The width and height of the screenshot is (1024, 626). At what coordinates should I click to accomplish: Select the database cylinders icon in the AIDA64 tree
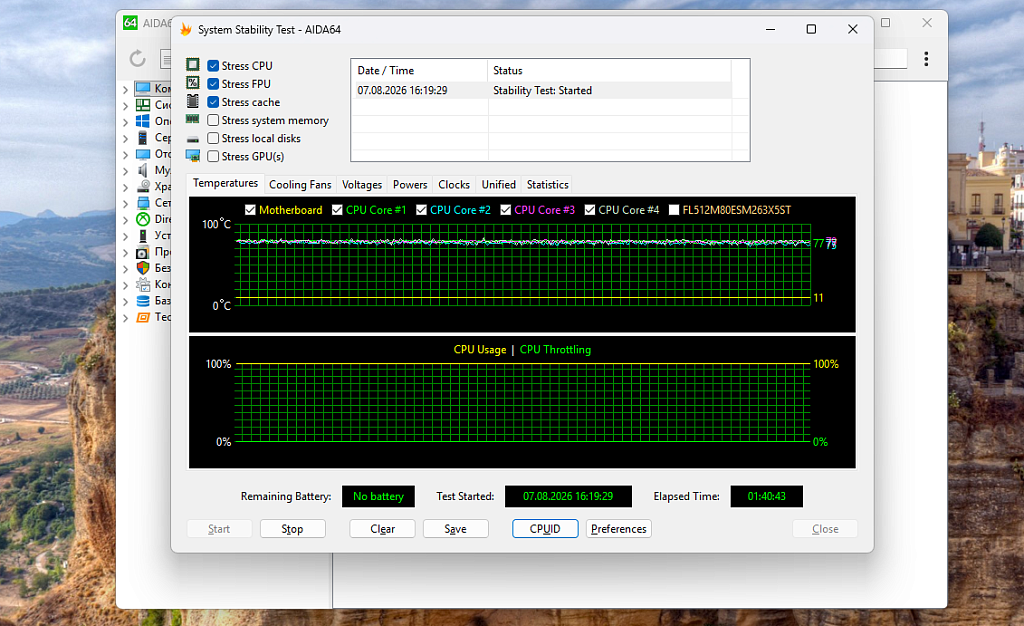[143, 301]
